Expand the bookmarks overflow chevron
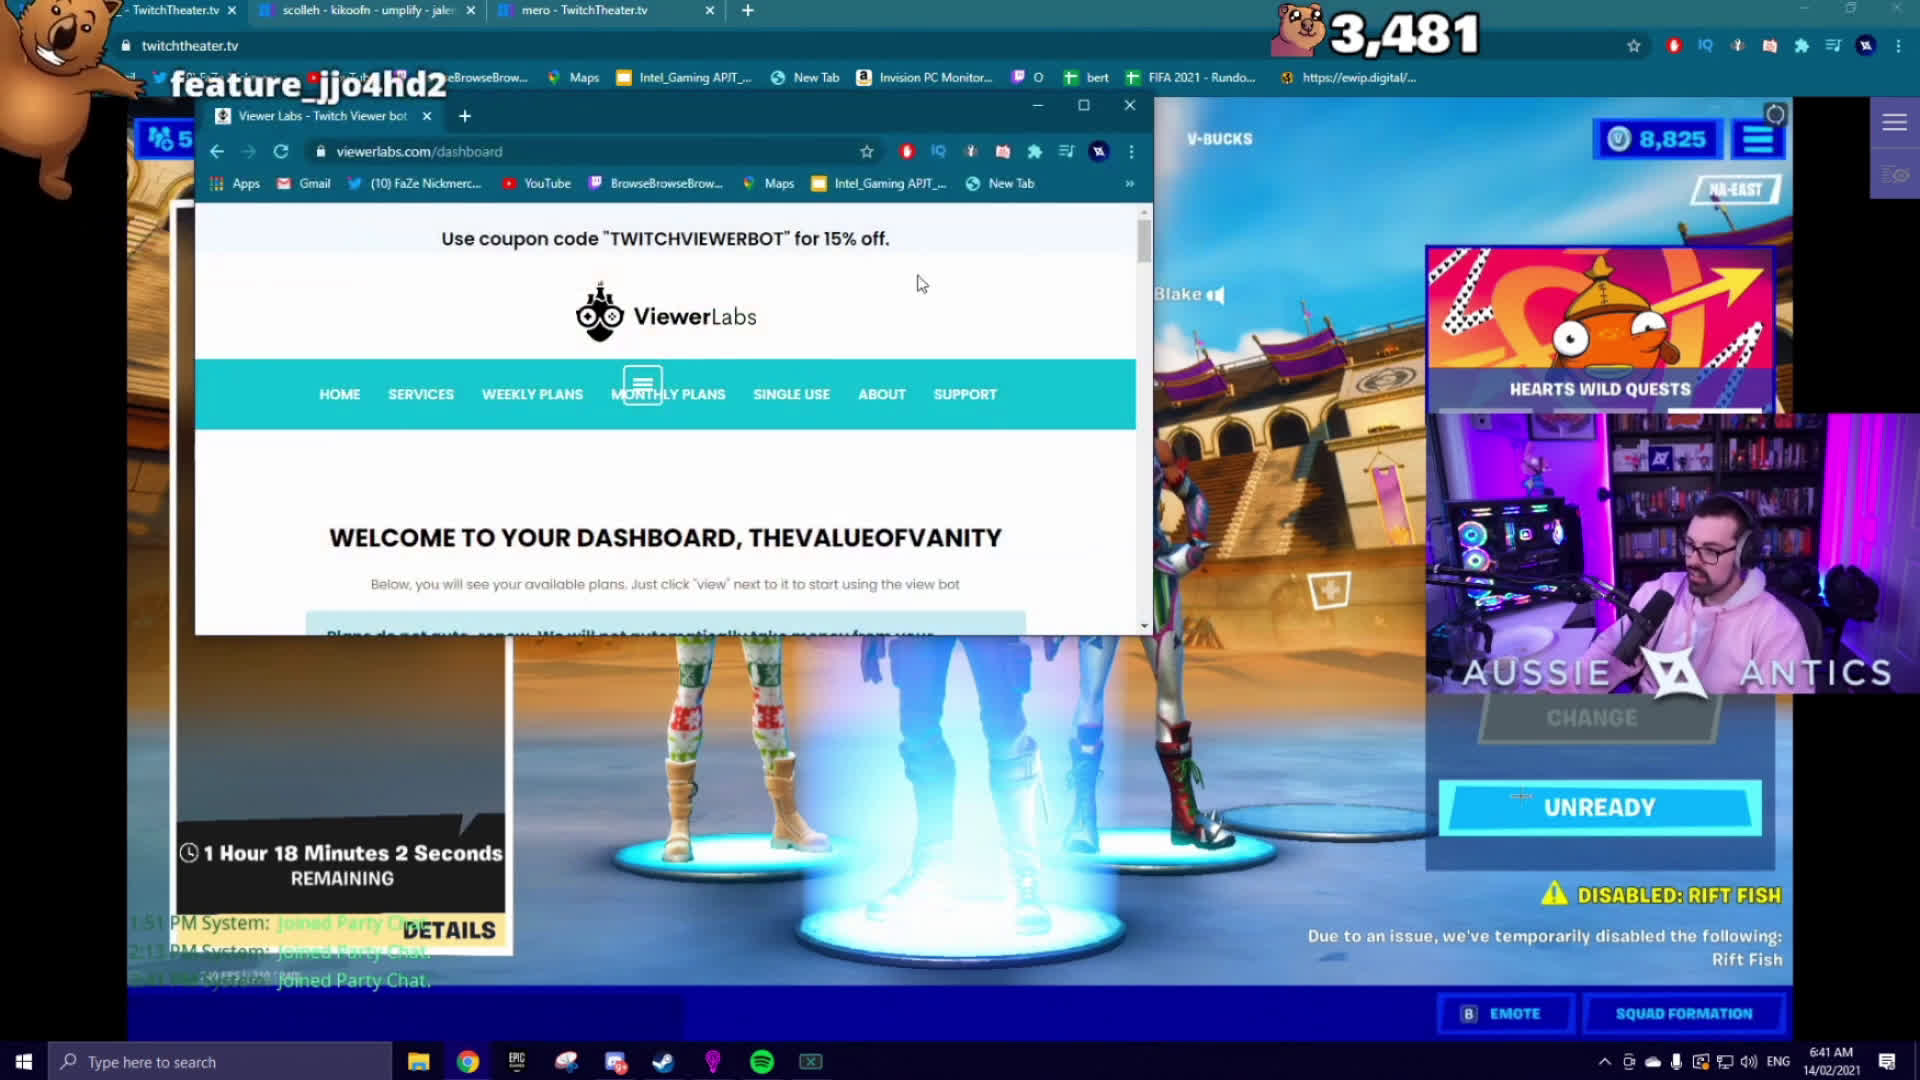This screenshot has width=1920, height=1080. point(1129,183)
